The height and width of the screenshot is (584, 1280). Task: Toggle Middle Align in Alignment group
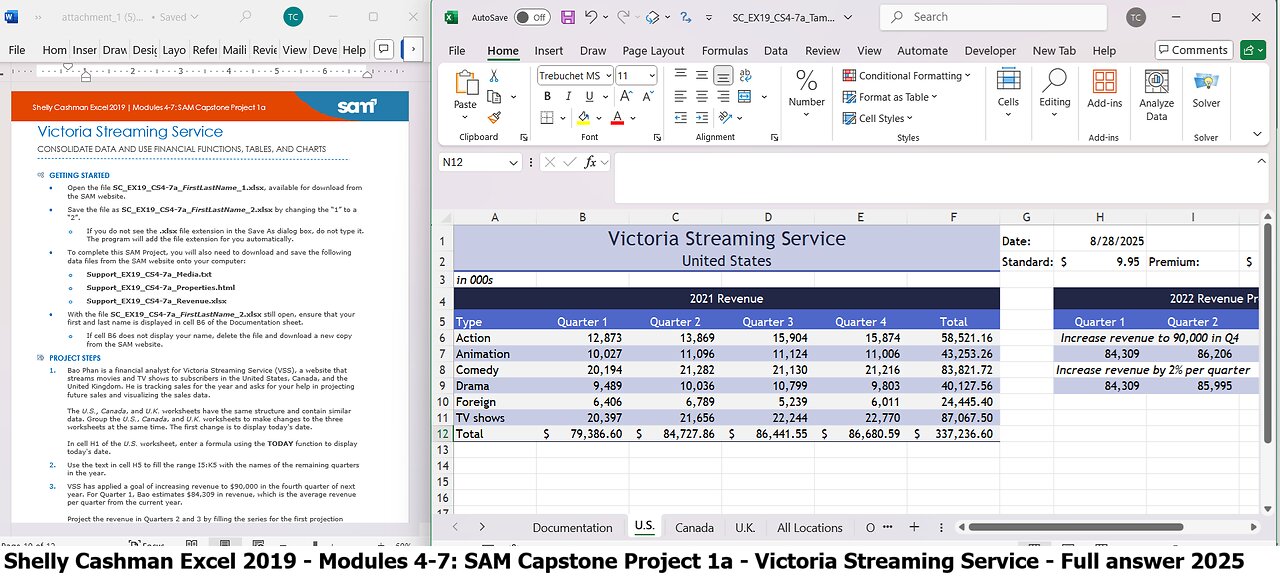click(701, 76)
